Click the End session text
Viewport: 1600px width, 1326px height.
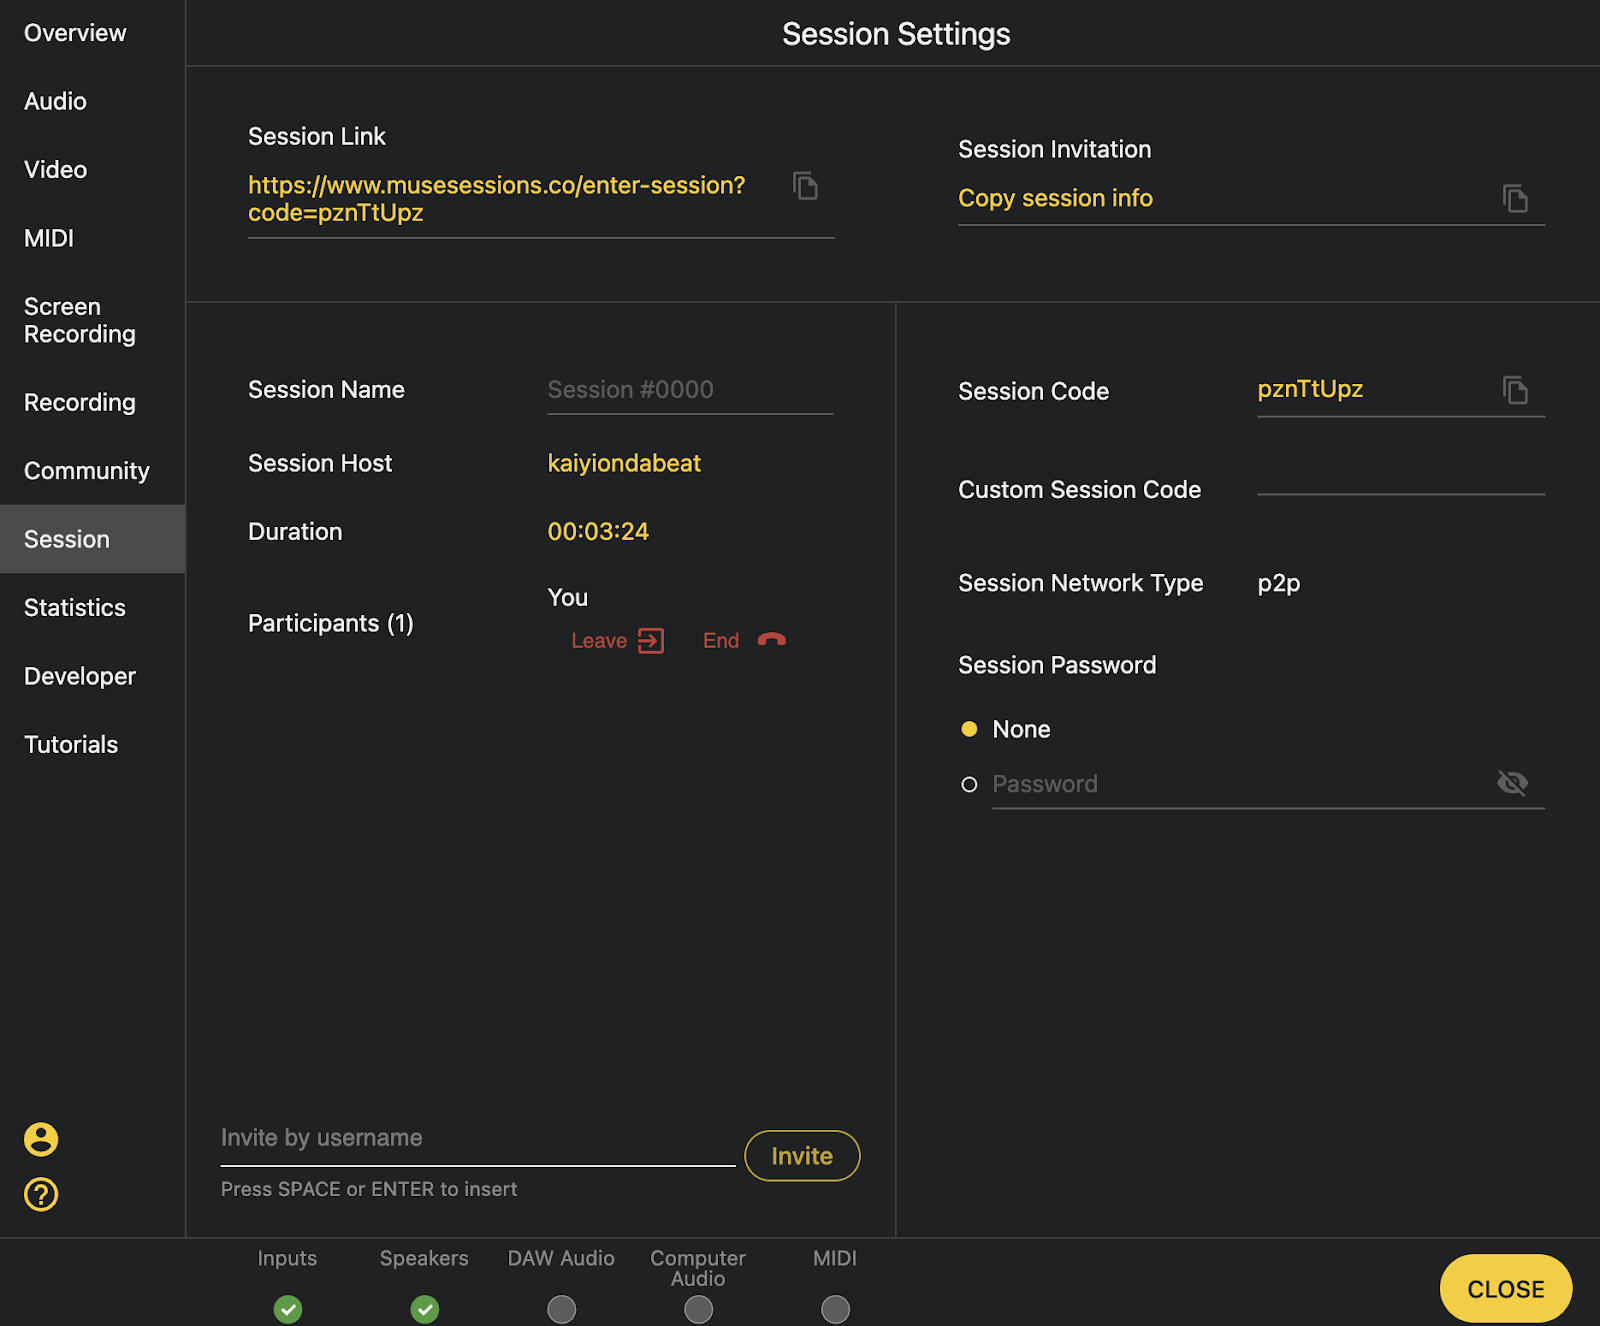(721, 640)
